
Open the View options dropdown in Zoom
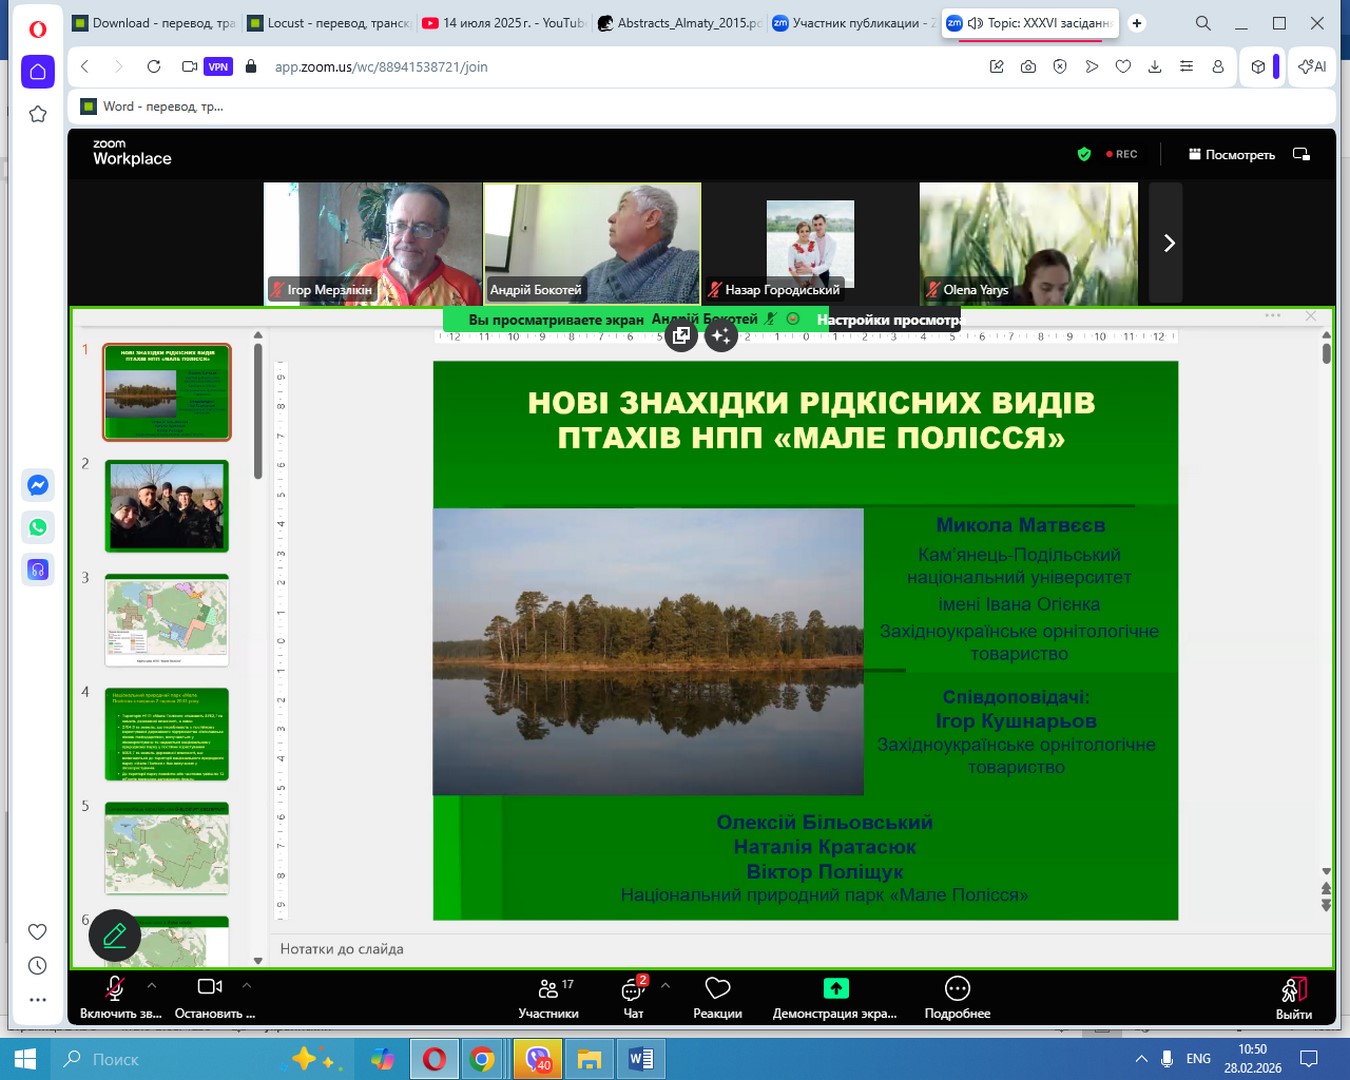coord(1231,155)
